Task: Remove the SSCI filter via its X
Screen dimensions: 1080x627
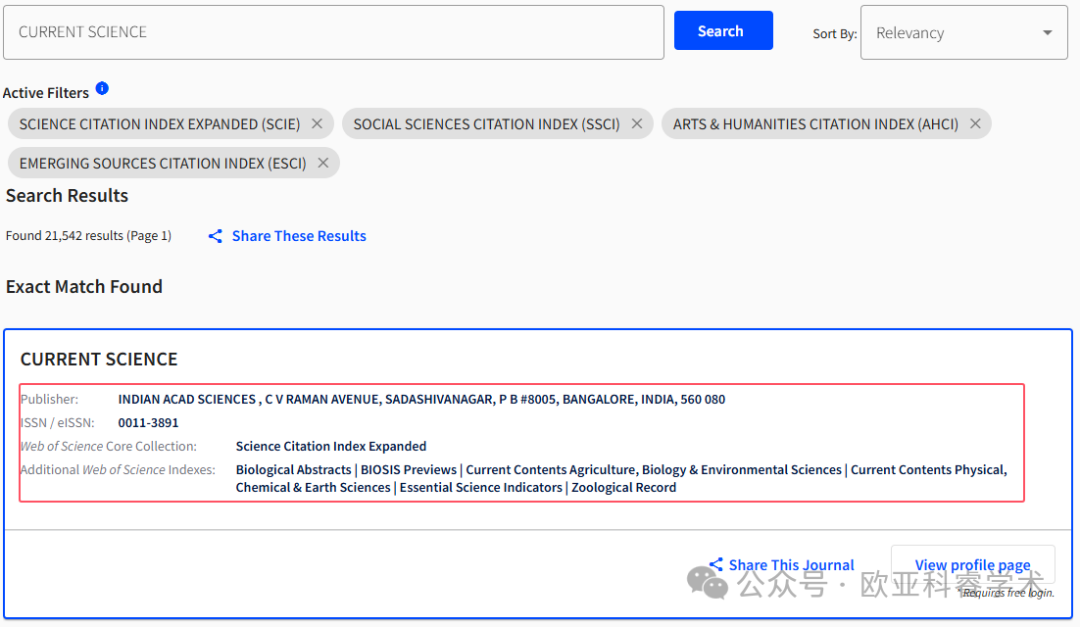Action: (x=637, y=124)
